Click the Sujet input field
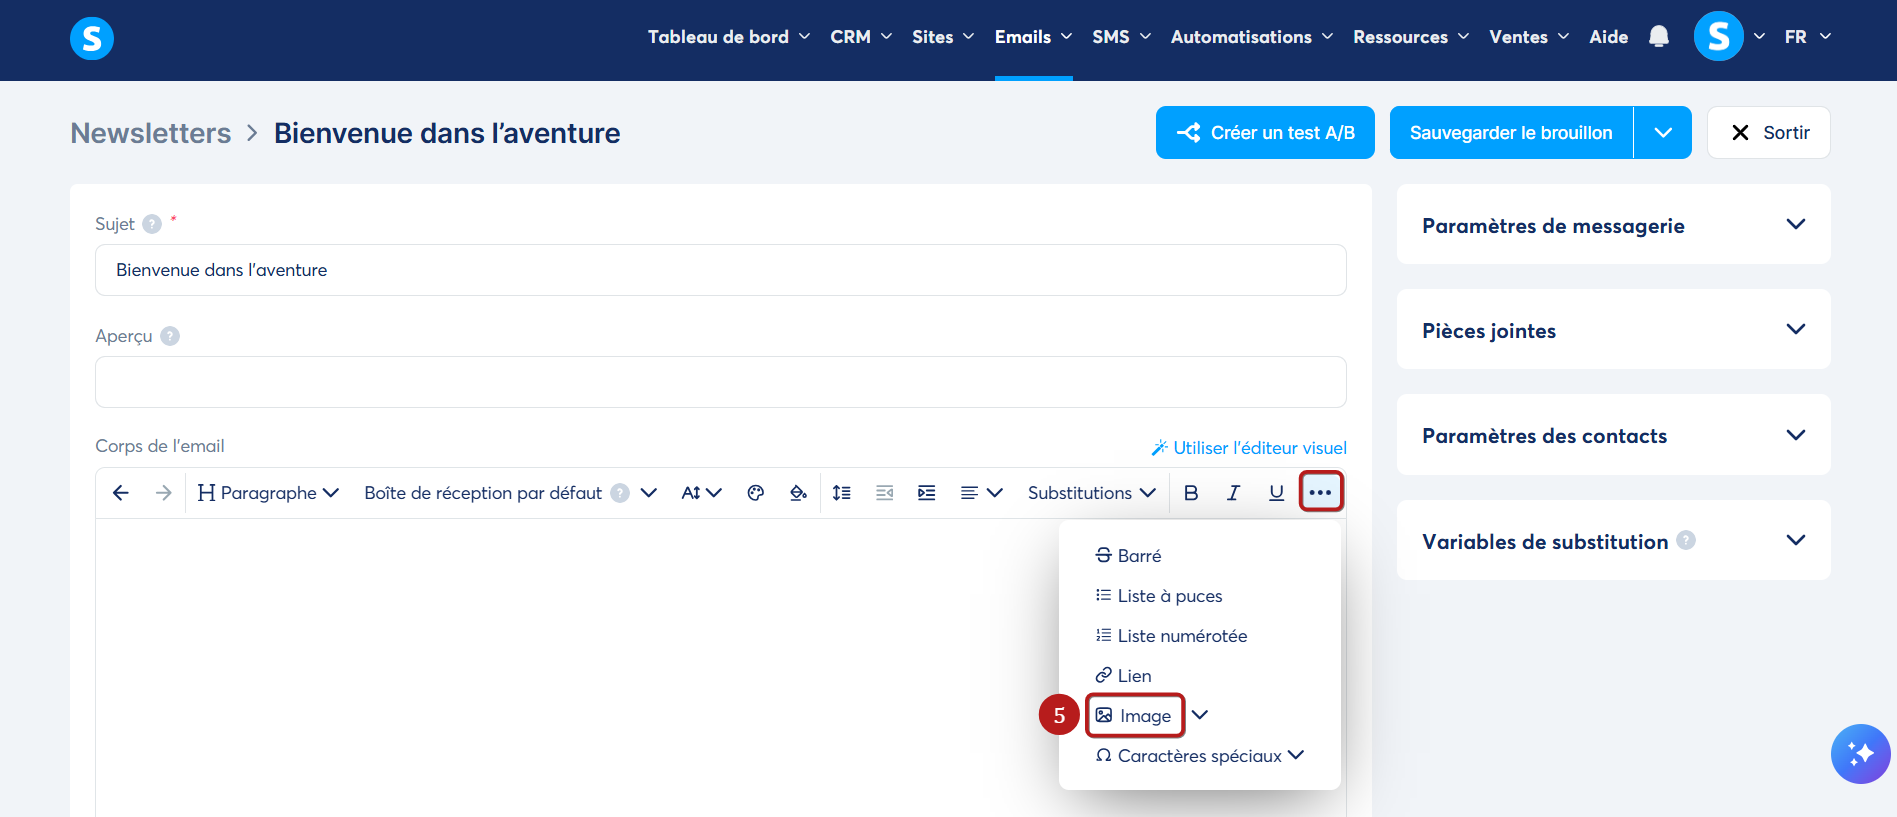 tap(721, 270)
